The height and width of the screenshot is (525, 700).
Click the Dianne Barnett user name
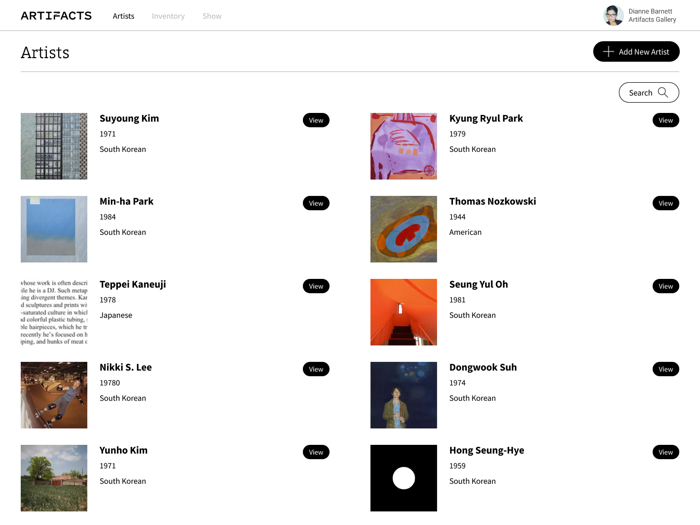tap(650, 11)
